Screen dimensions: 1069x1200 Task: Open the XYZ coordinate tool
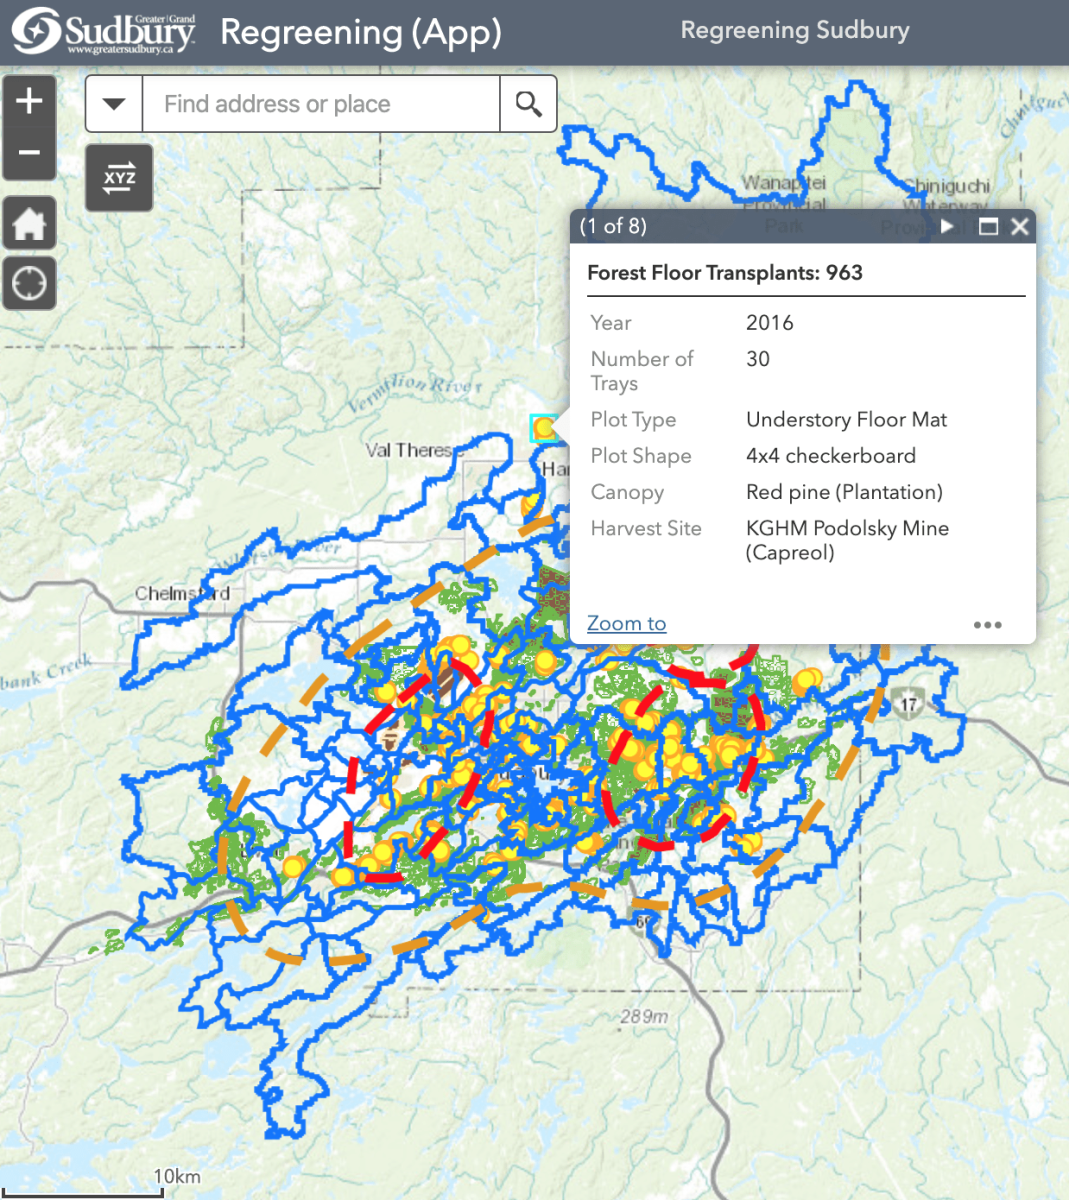click(119, 178)
